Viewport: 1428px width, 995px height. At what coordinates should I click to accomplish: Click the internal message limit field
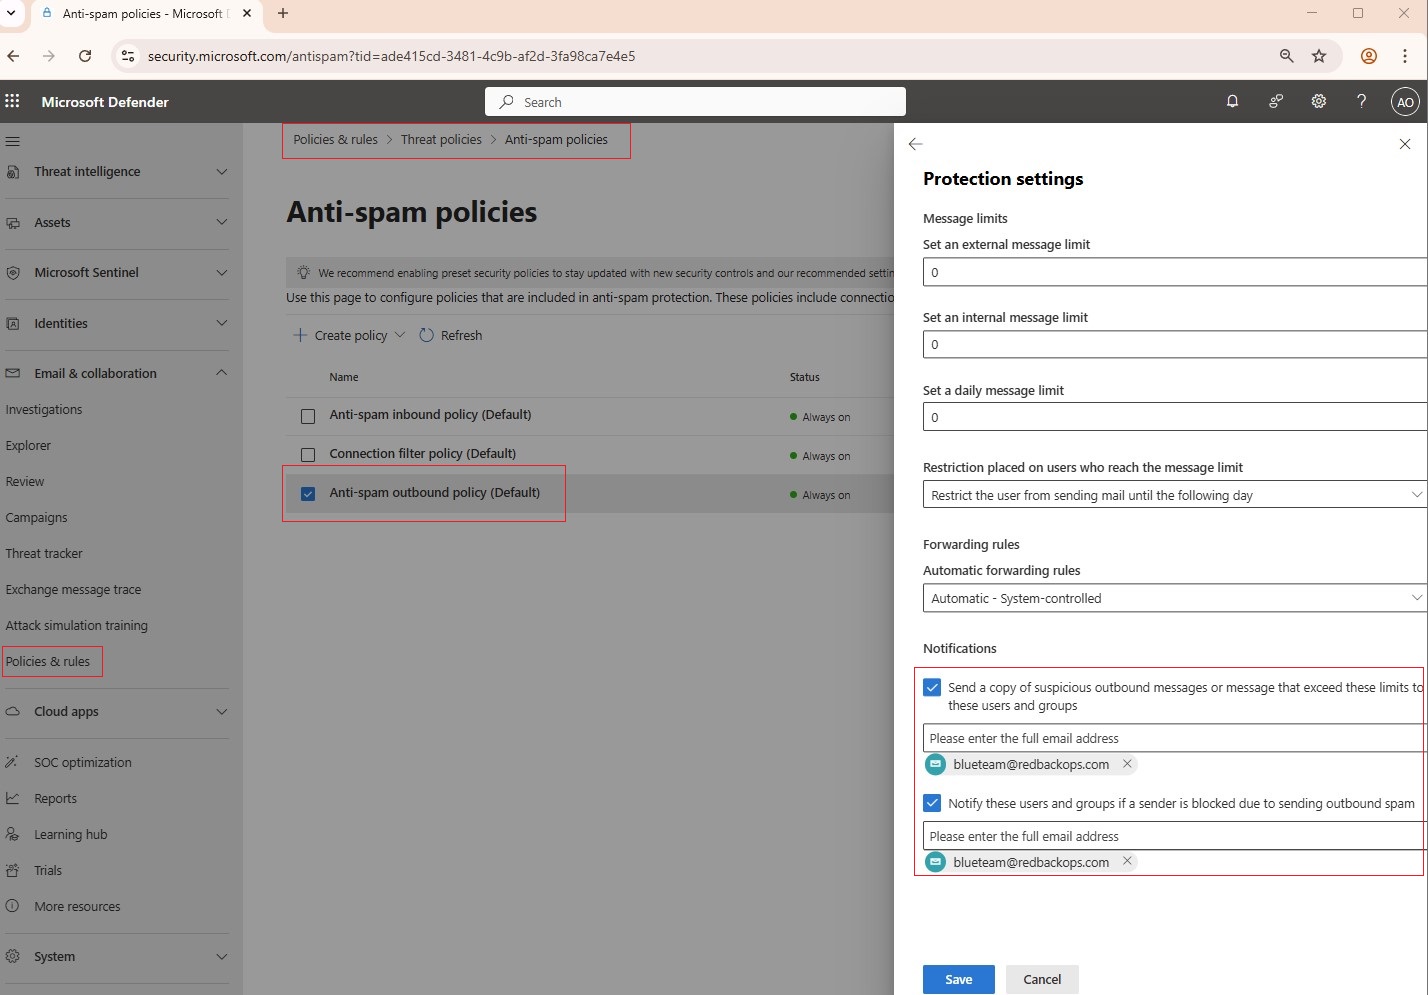[x=1175, y=344]
